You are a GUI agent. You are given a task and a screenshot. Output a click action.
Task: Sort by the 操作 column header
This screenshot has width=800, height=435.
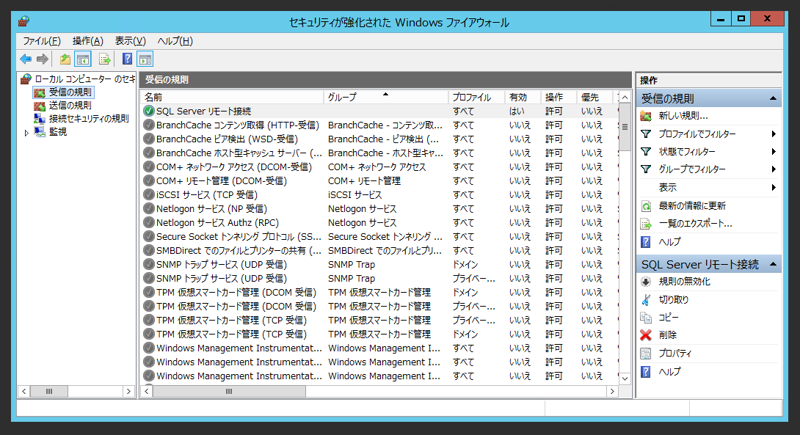pyautogui.click(x=559, y=97)
